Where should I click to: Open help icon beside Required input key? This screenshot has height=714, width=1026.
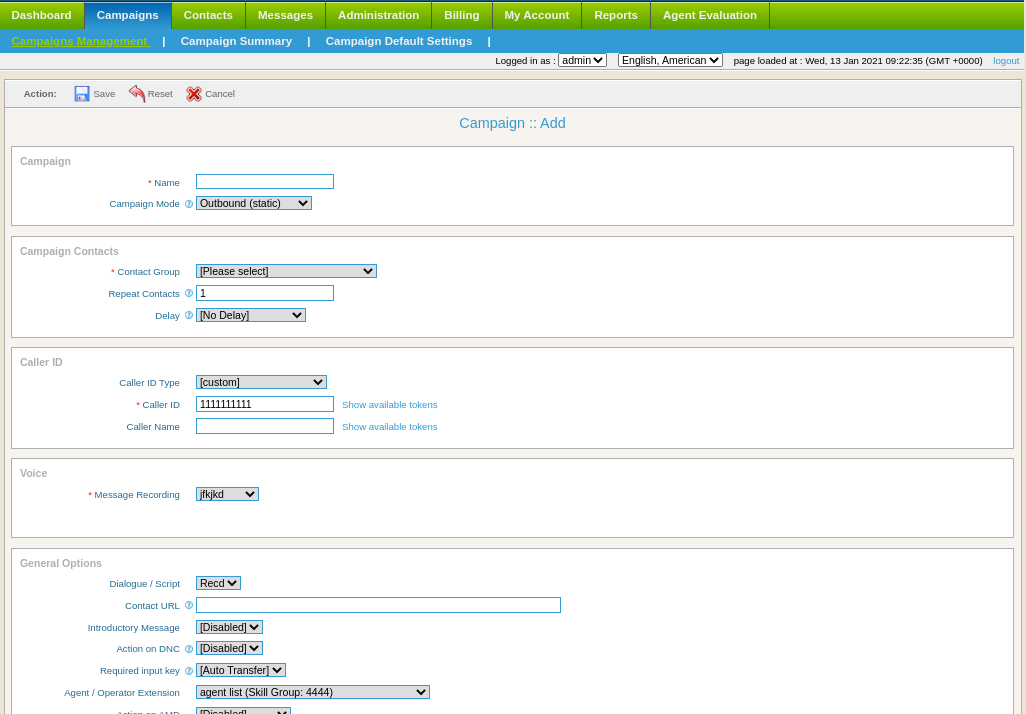tap(189, 670)
